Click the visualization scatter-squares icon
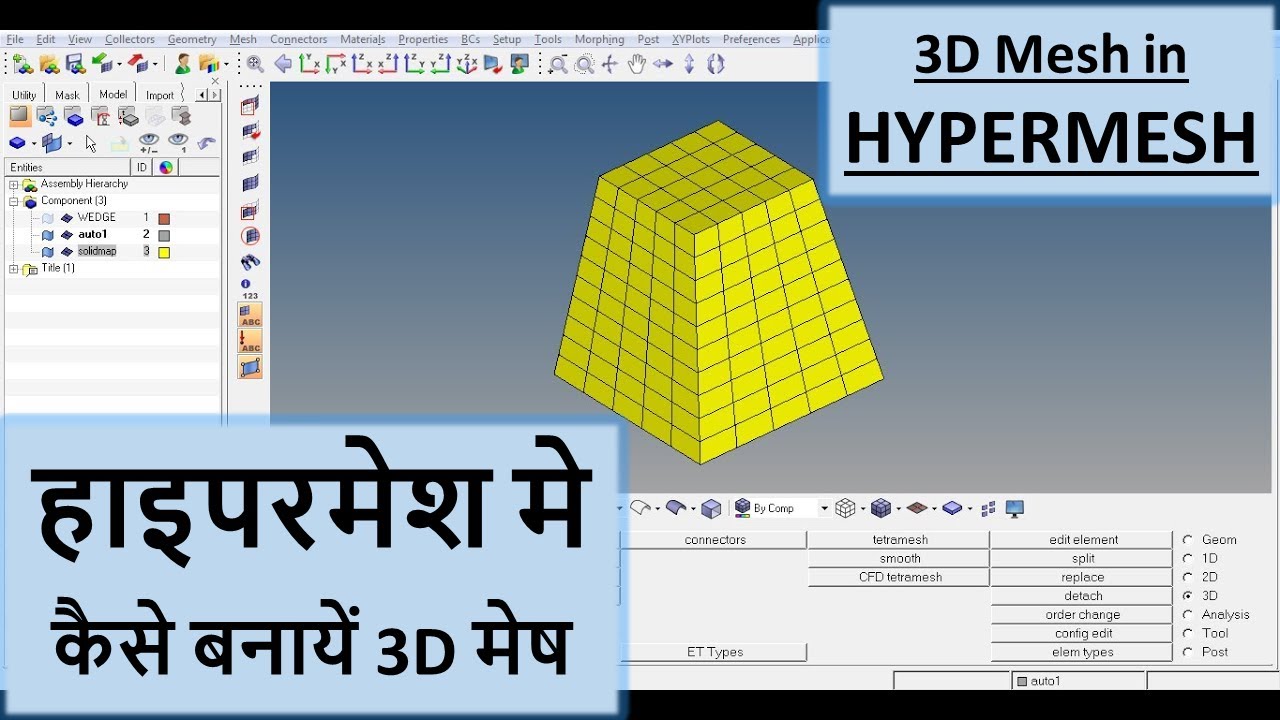Screen dimensions: 1280x720 point(988,509)
